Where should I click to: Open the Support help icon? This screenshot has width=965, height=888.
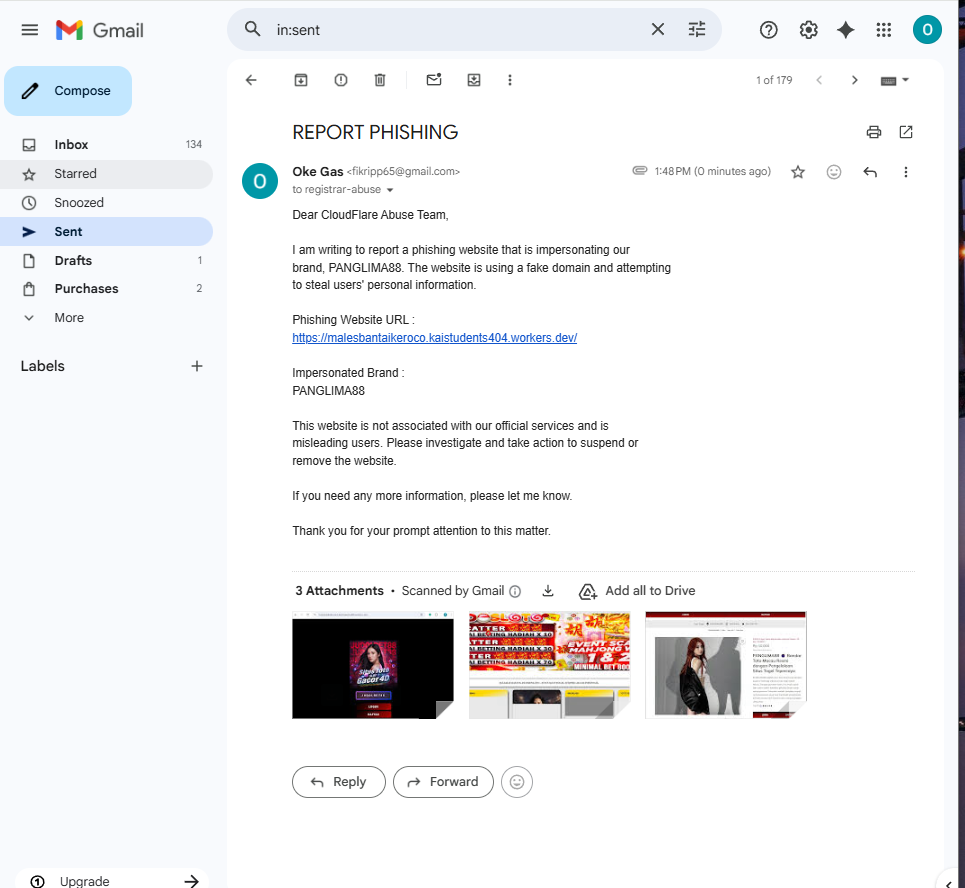[x=768, y=30]
